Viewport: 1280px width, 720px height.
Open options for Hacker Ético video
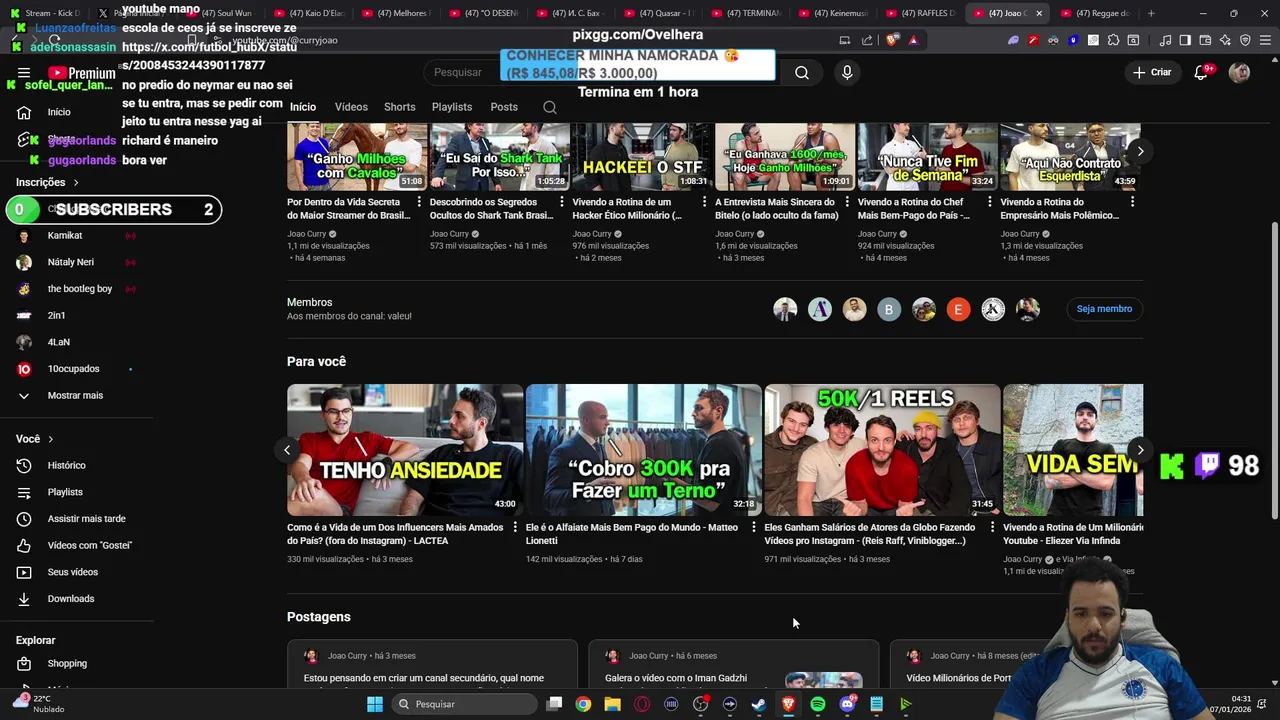tap(704, 202)
